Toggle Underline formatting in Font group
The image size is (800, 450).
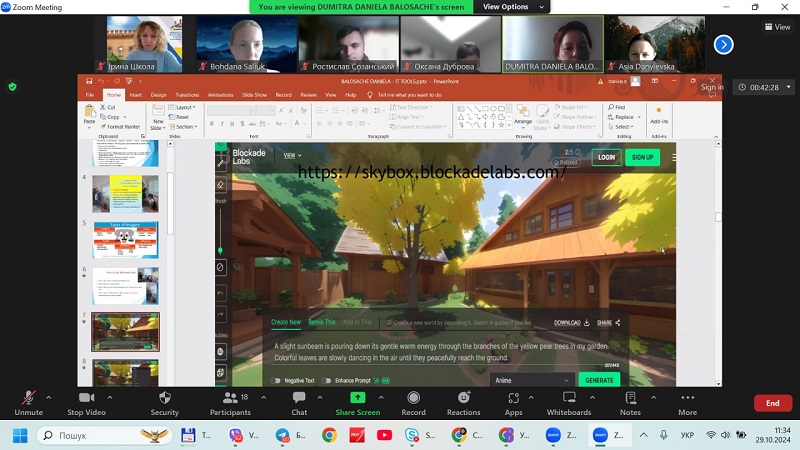click(x=232, y=123)
